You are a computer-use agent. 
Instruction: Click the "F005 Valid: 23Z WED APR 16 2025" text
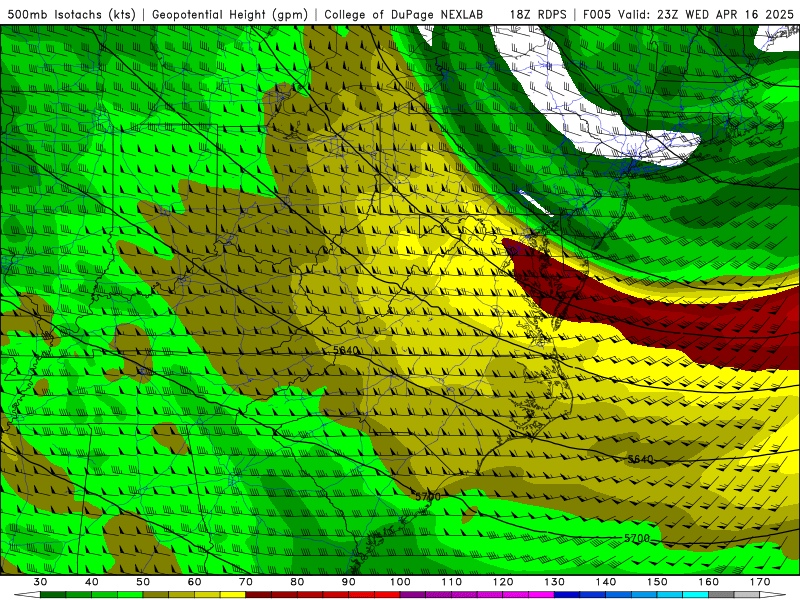pyautogui.click(x=688, y=14)
